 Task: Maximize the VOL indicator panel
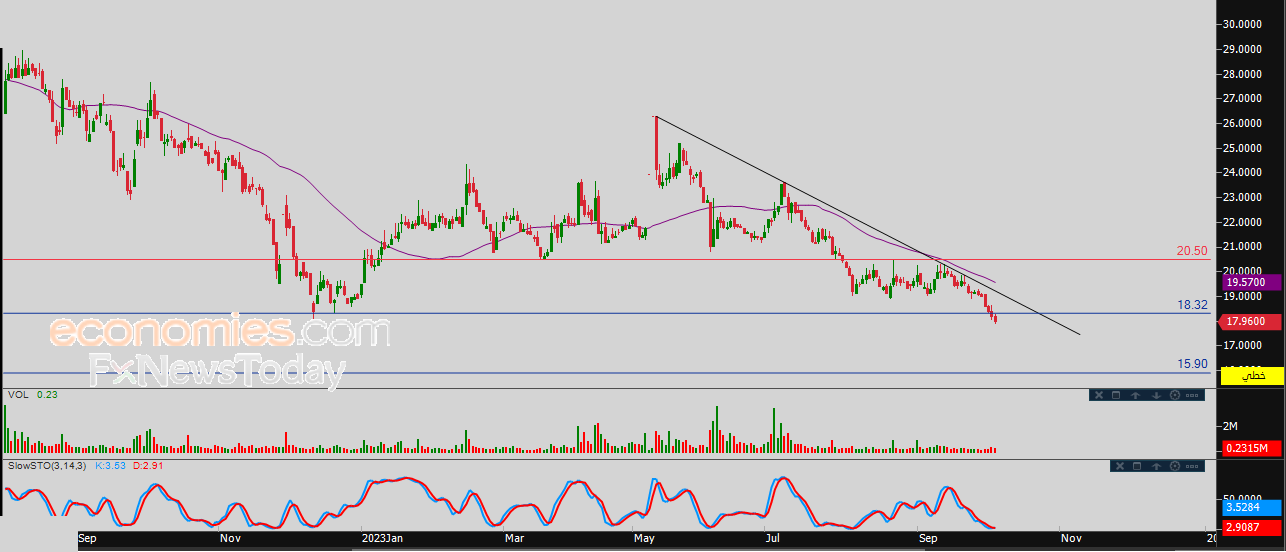click(1116, 395)
